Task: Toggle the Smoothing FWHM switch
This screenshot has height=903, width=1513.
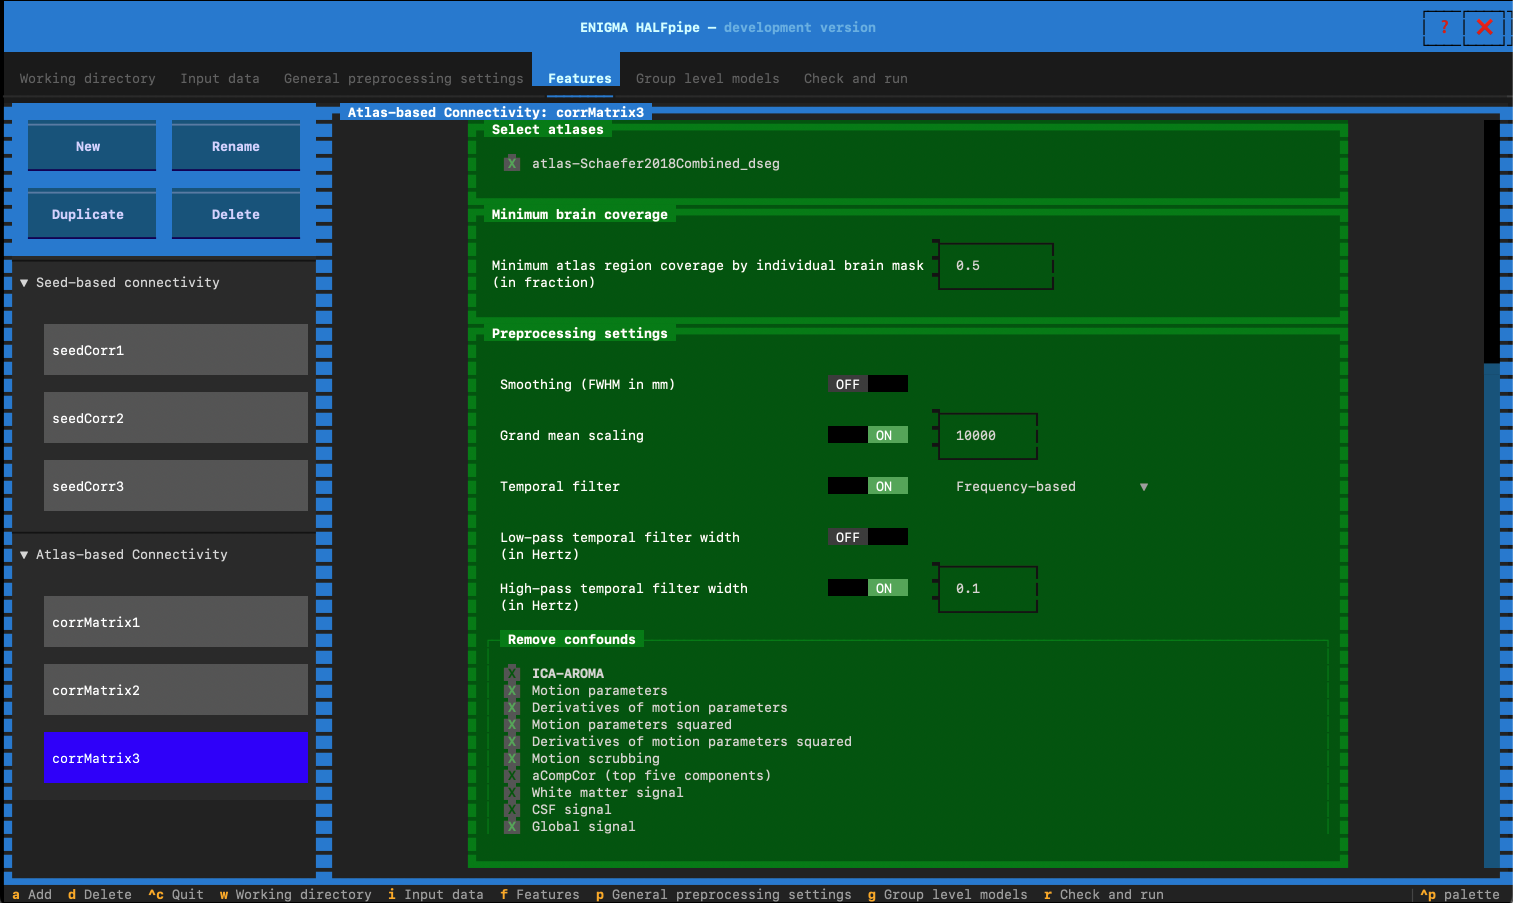Action: tap(868, 384)
